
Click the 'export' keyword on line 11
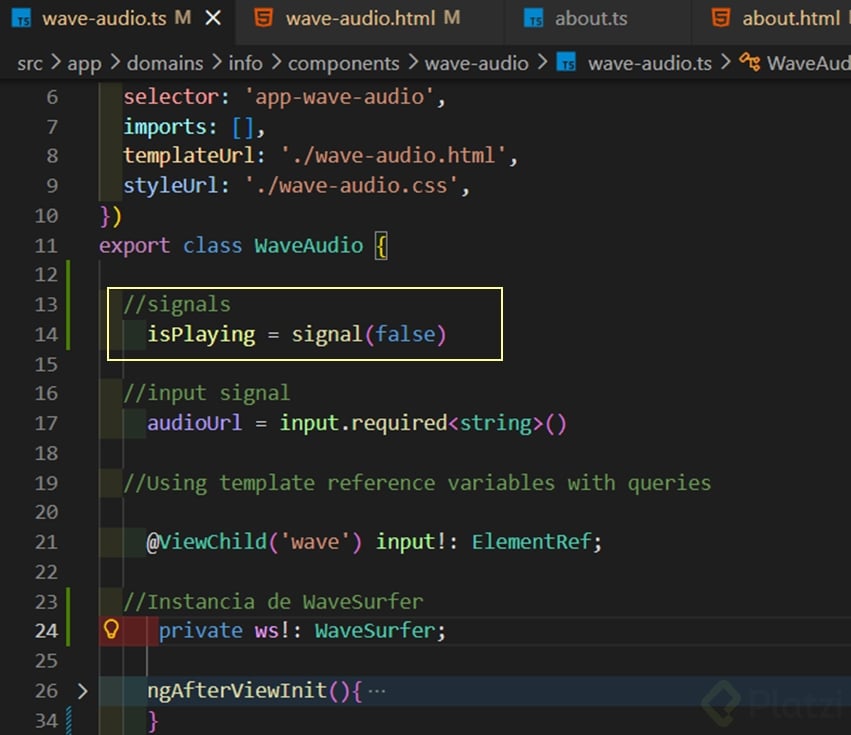point(134,246)
